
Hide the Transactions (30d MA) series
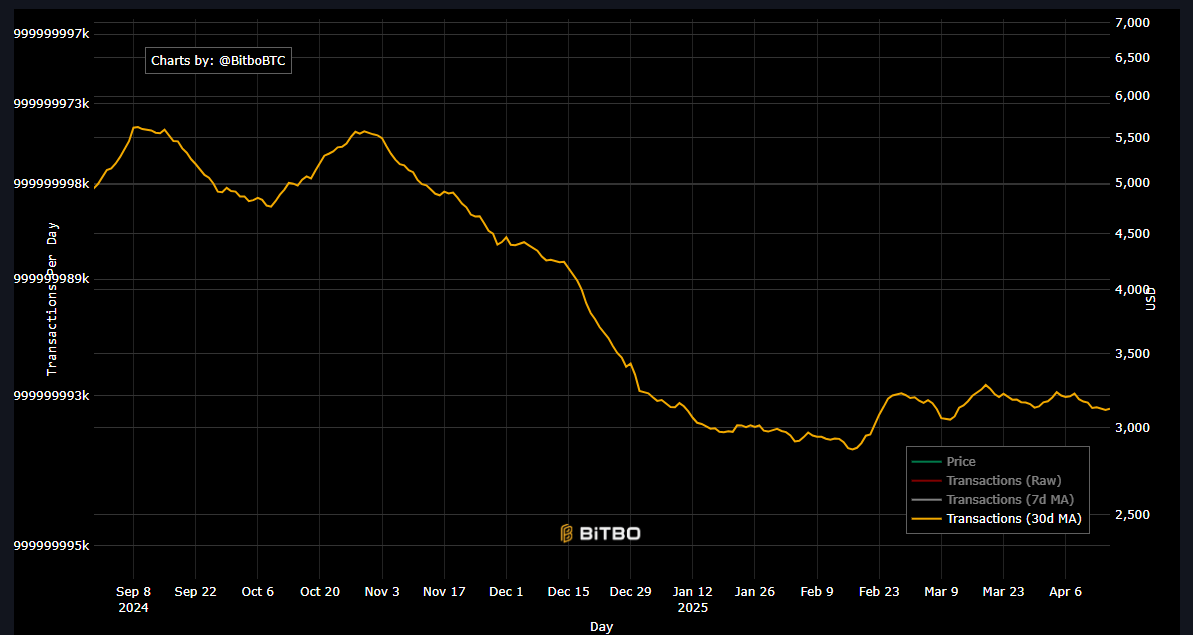tap(997, 519)
